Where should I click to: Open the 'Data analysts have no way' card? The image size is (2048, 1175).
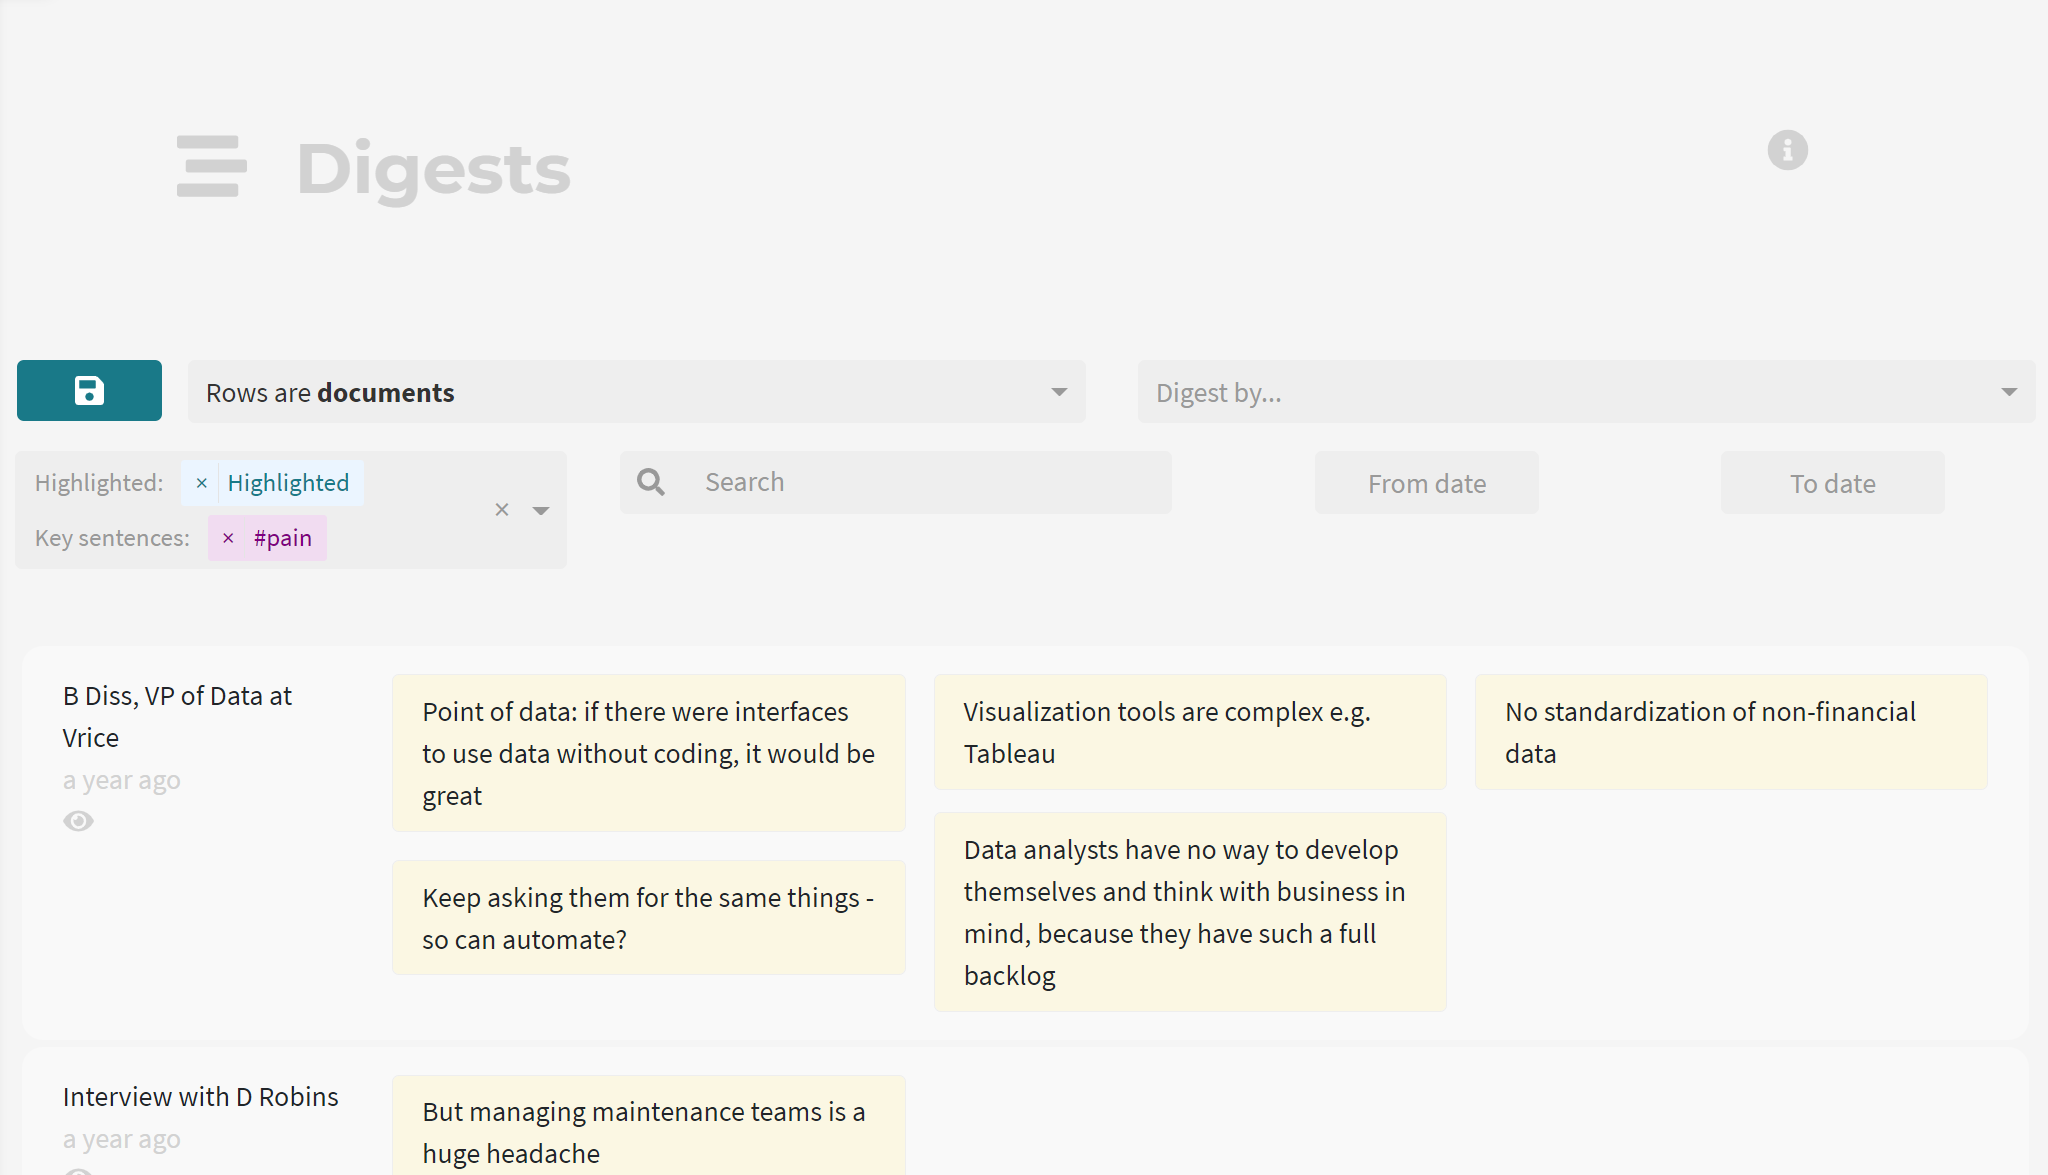click(x=1190, y=912)
